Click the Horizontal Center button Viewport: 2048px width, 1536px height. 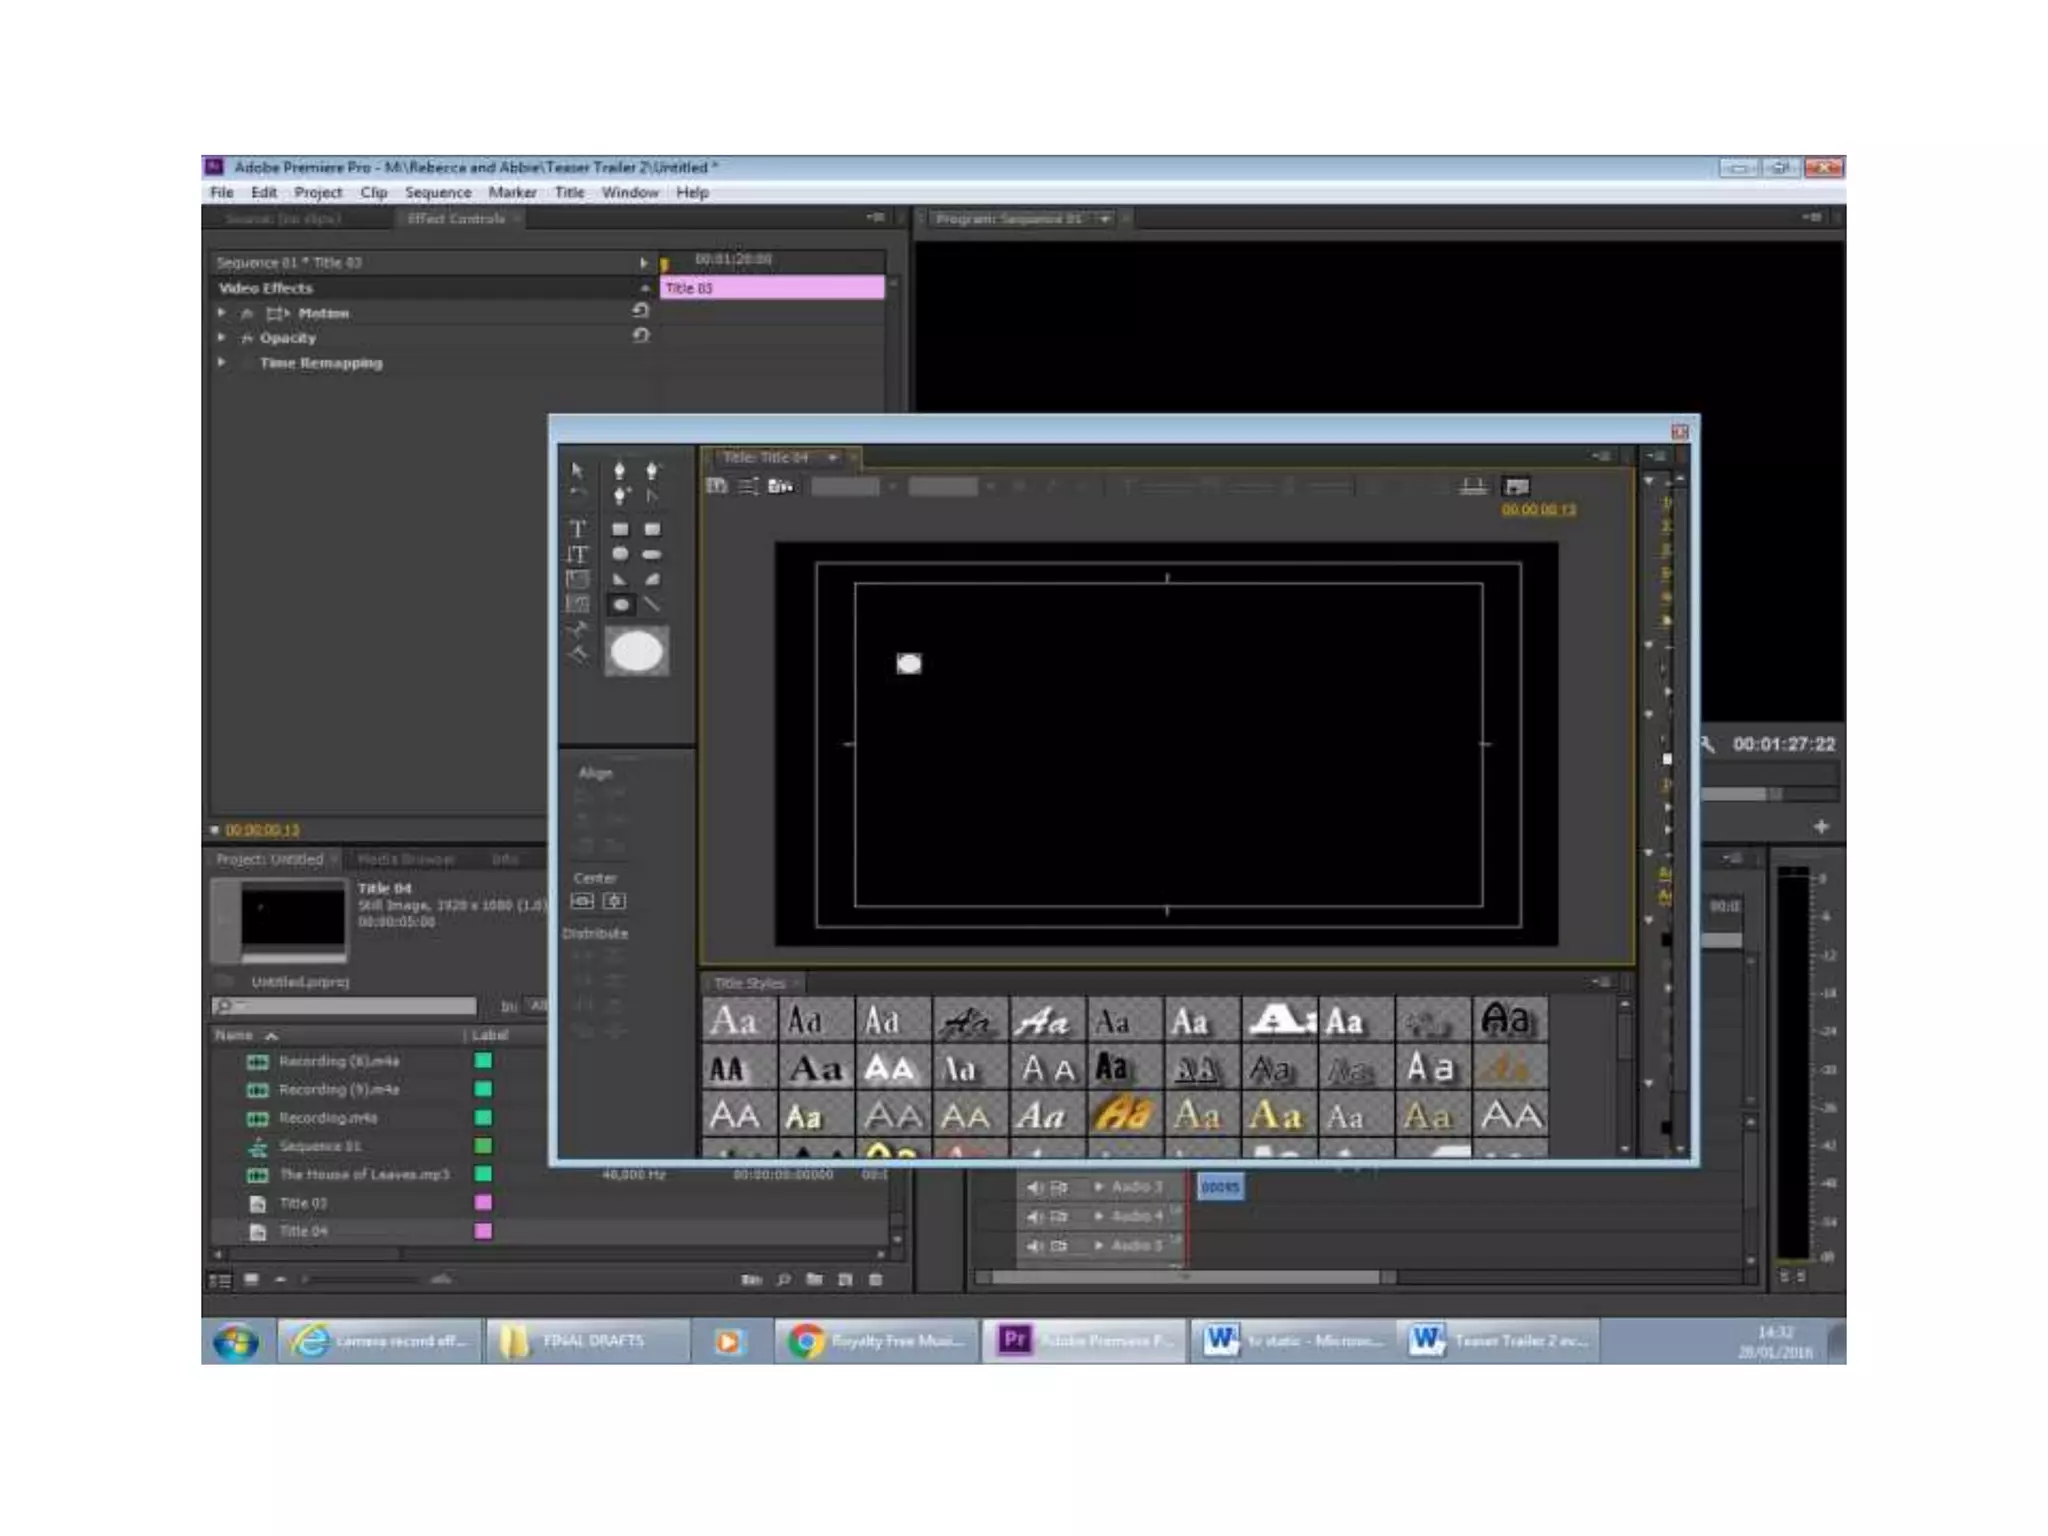point(582,901)
